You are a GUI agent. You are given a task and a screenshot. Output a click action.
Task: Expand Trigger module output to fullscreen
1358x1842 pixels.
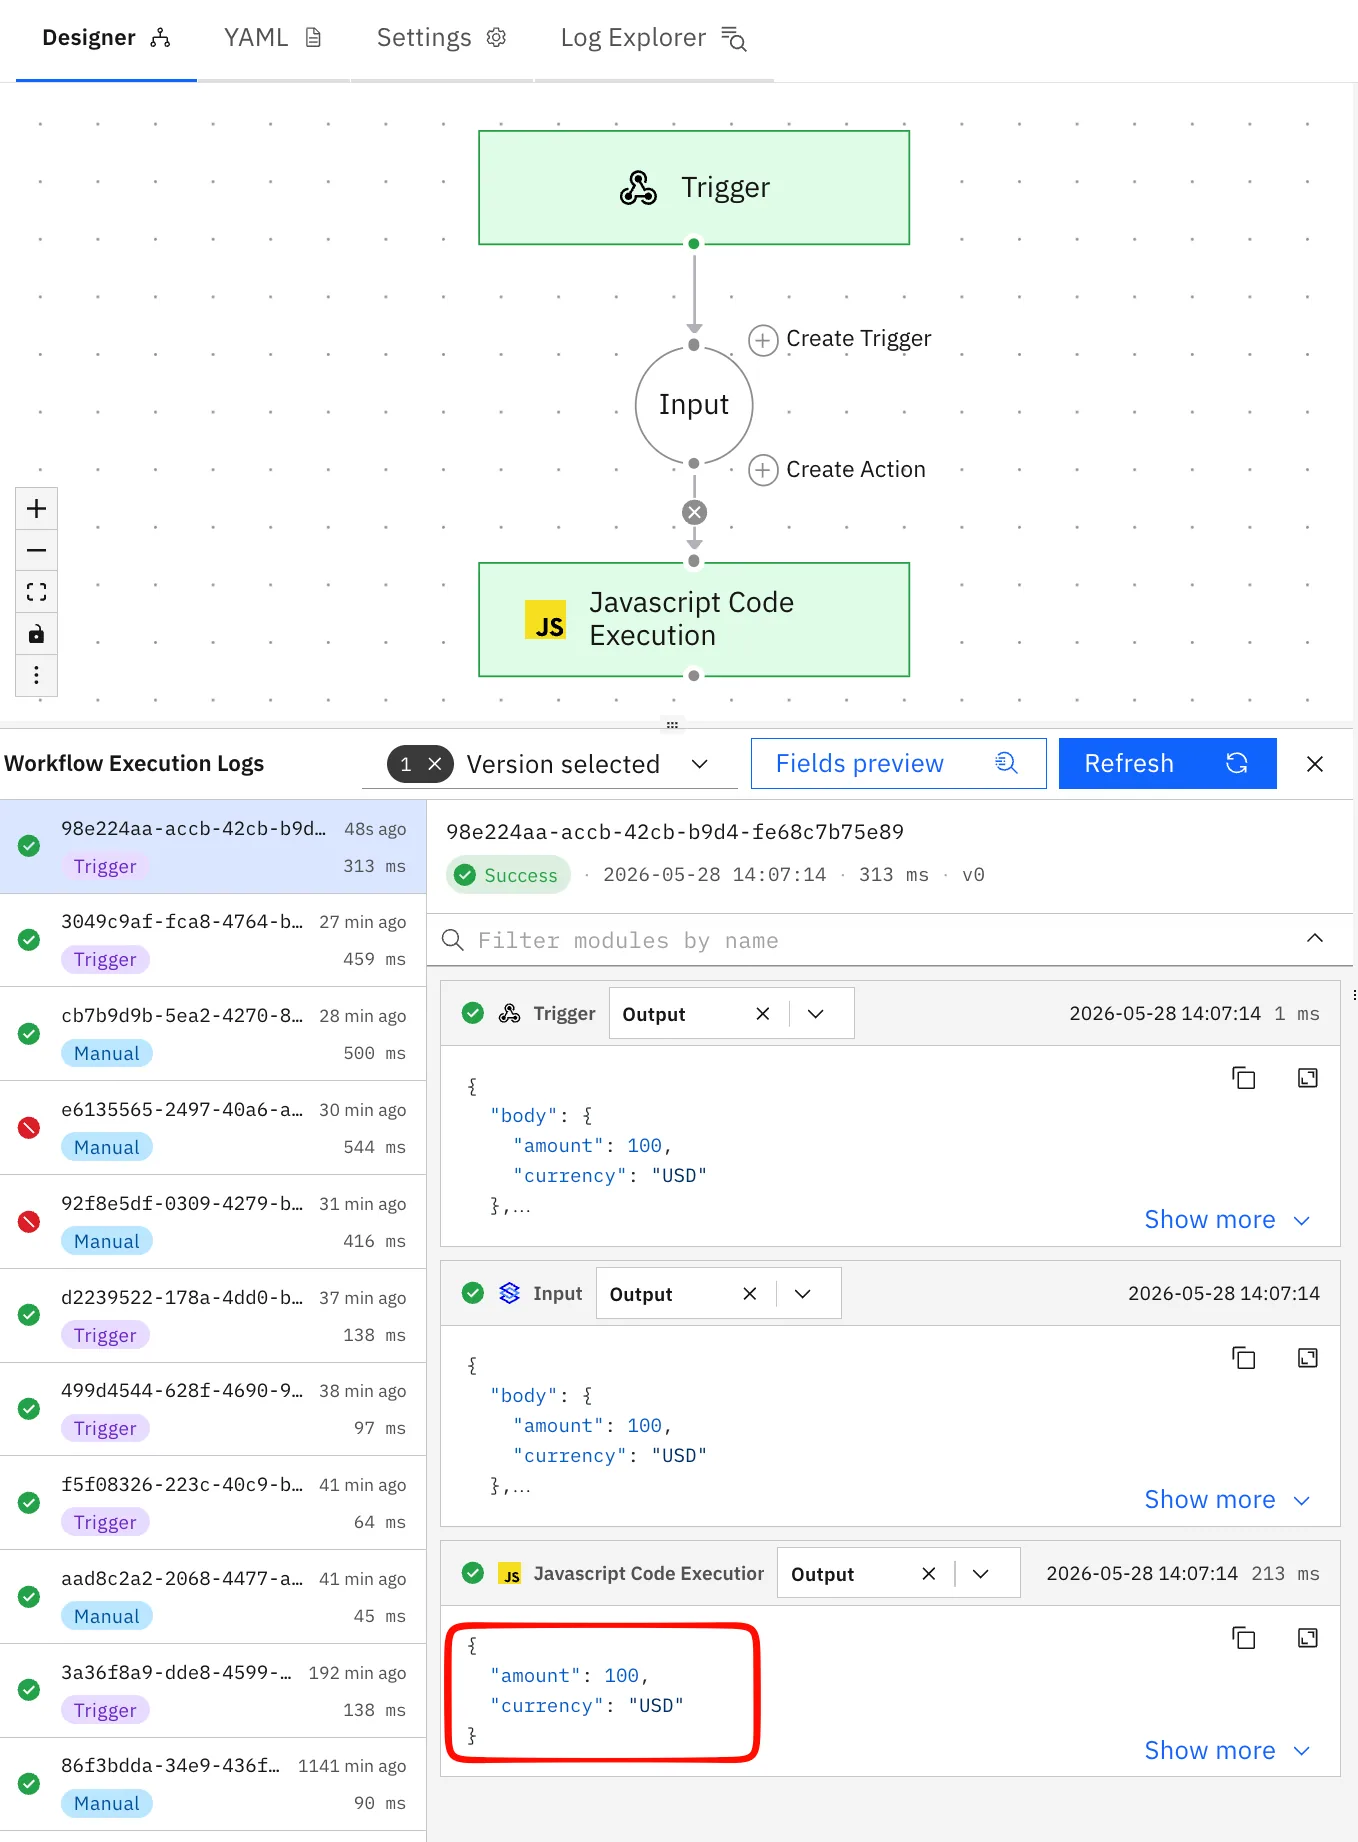click(1308, 1078)
